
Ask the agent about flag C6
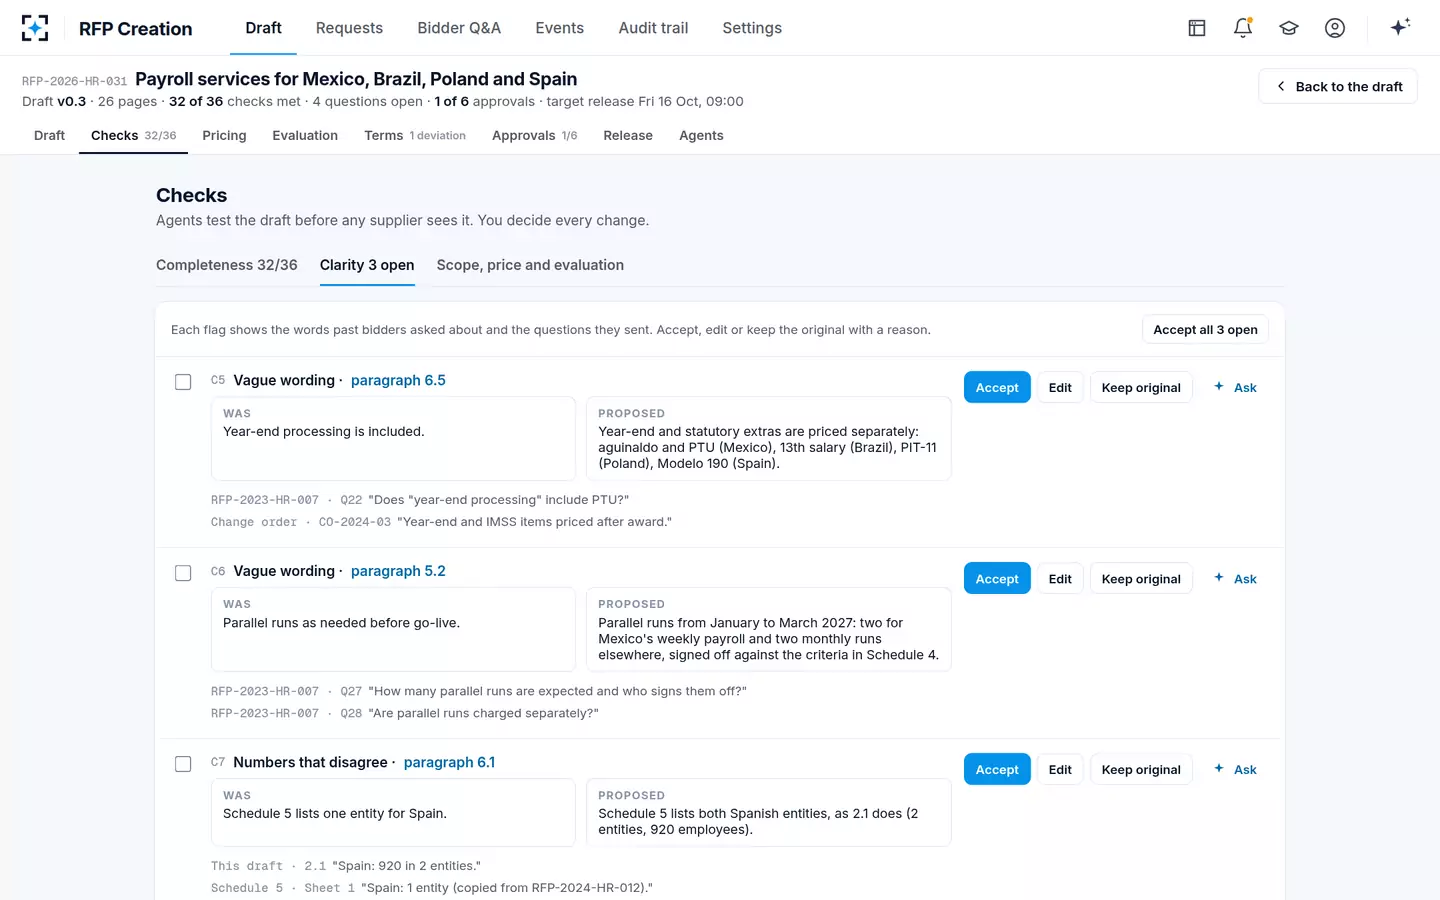point(1235,579)
